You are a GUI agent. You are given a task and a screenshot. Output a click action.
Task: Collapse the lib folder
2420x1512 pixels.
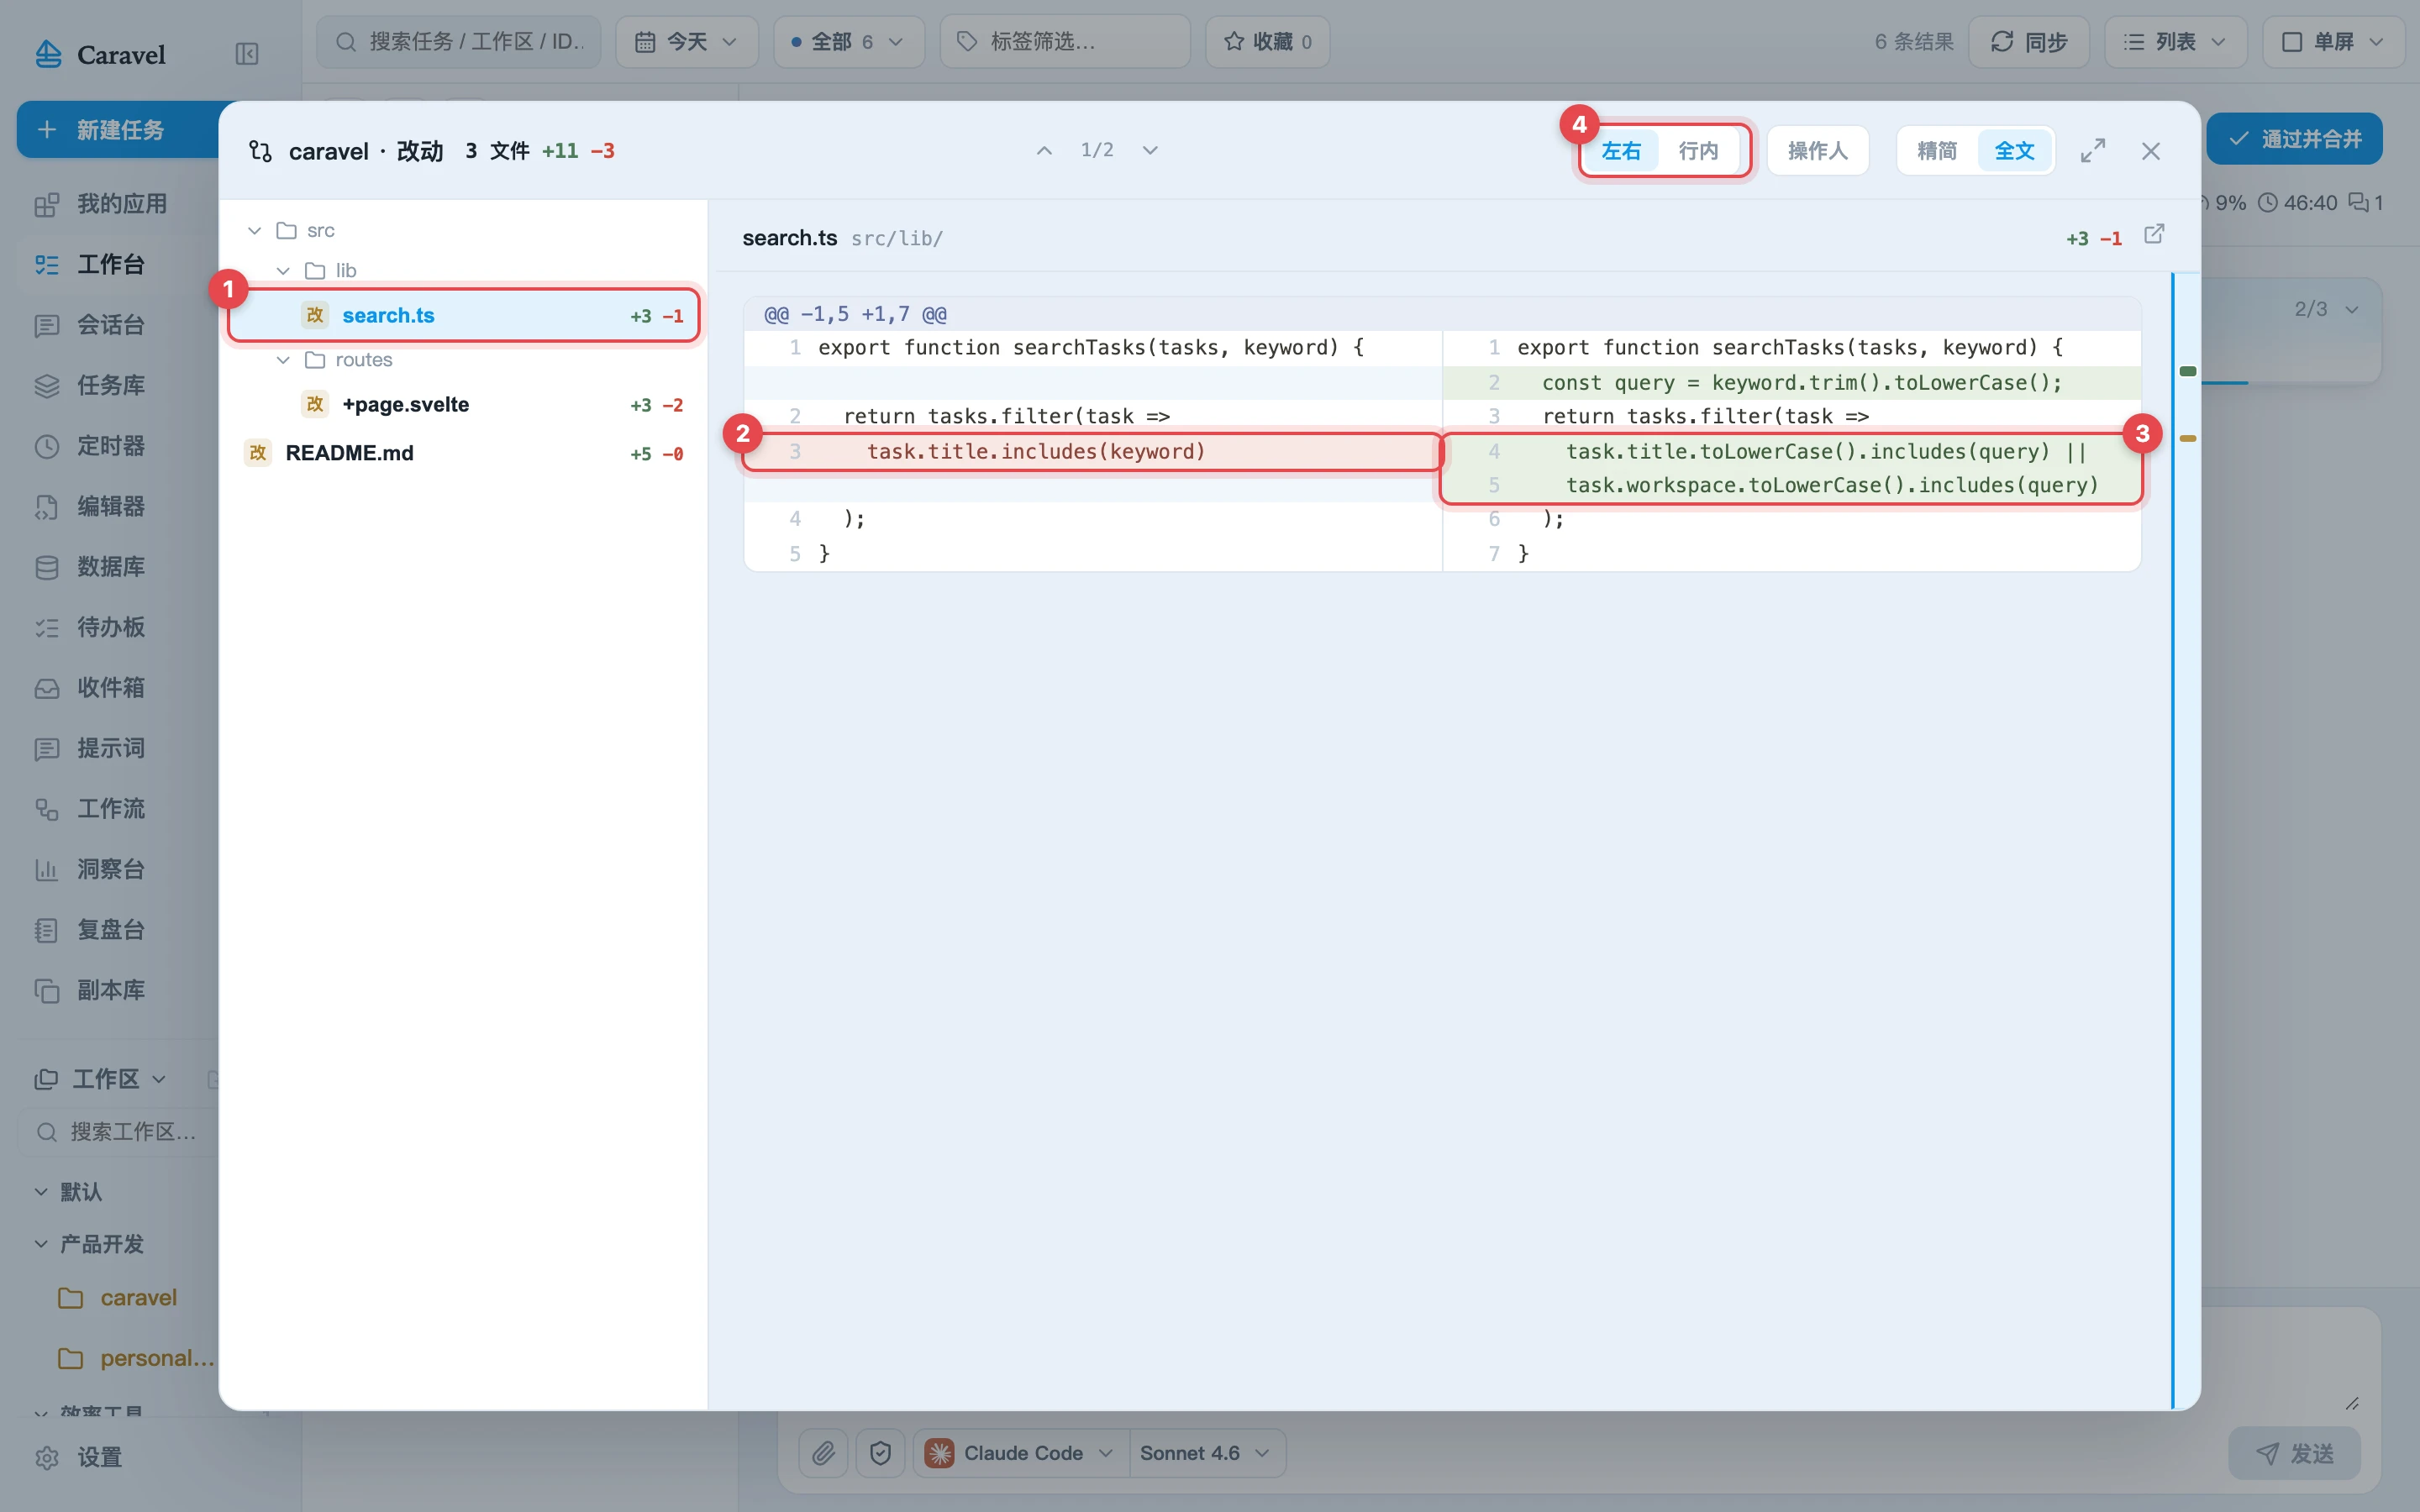pyautogui.click(x=283, y=271)
